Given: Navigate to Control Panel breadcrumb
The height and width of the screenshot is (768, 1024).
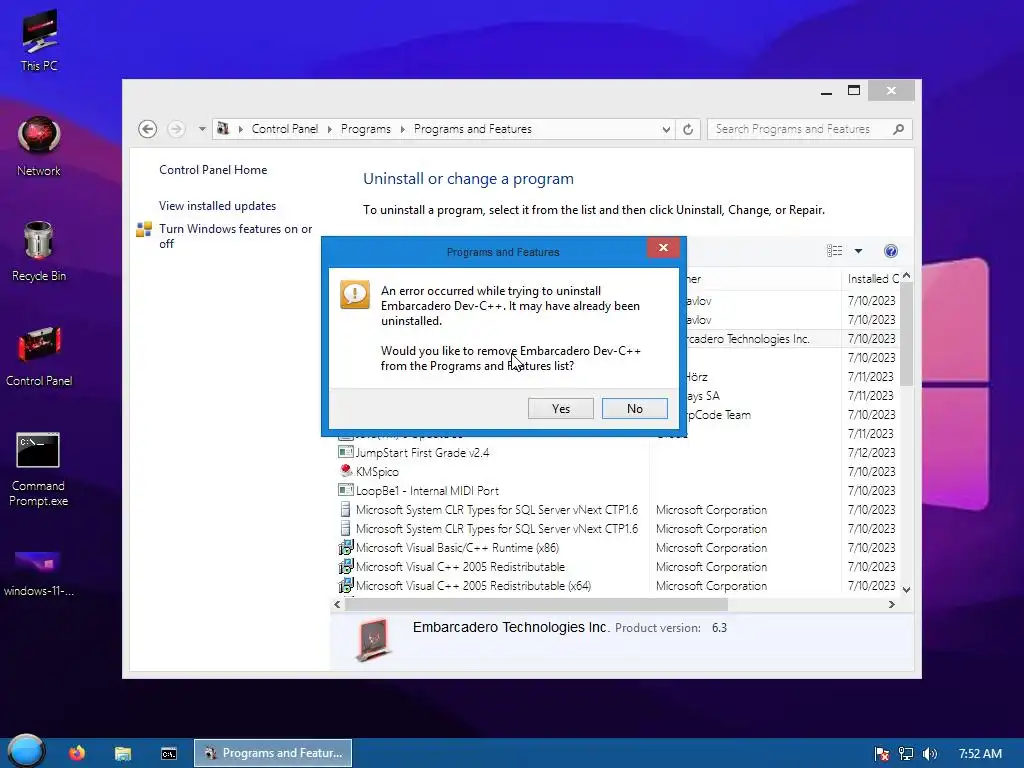Looking at the screenshot, I should click(x=285, y=129).
